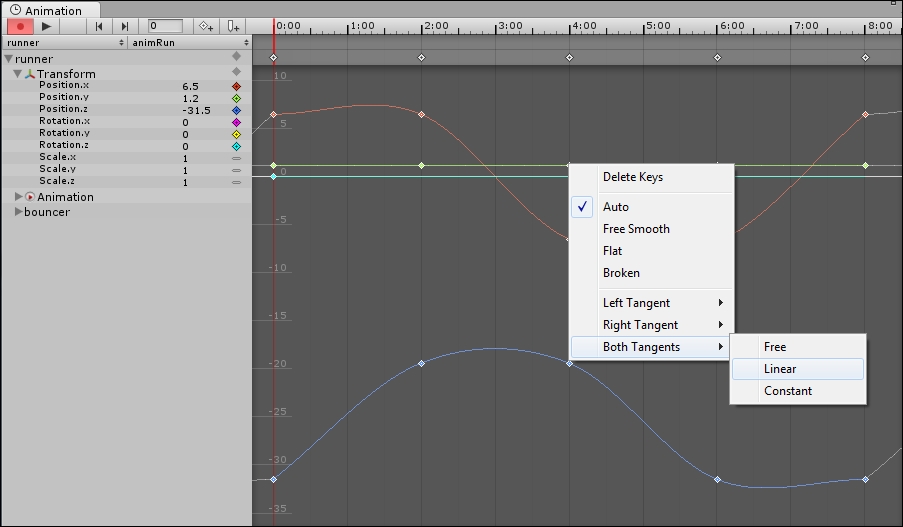This screenshot has width=903, height=527.
Task: Click the Position.z value -31.5
Action: coord(196,111)
